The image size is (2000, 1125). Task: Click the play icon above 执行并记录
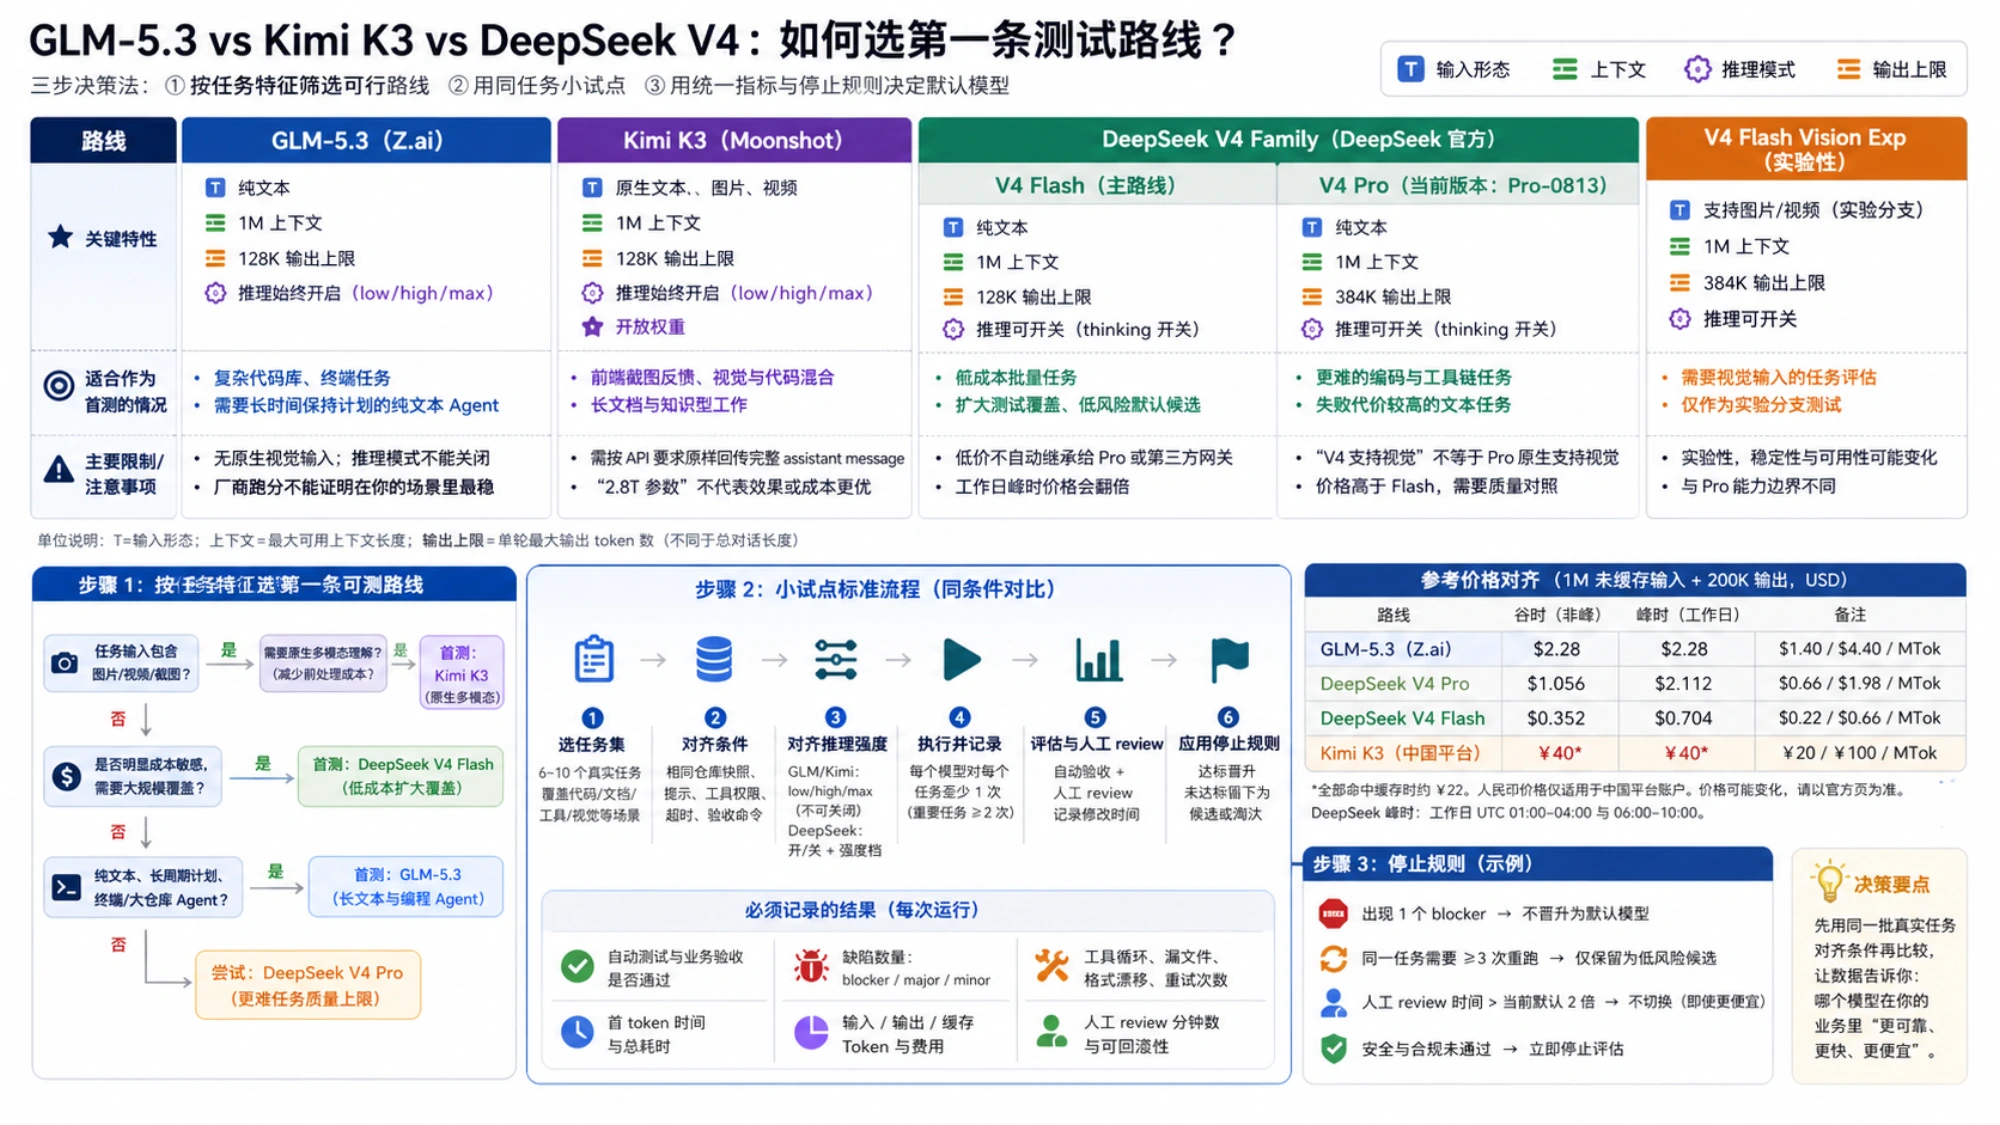tap(960, 659)
